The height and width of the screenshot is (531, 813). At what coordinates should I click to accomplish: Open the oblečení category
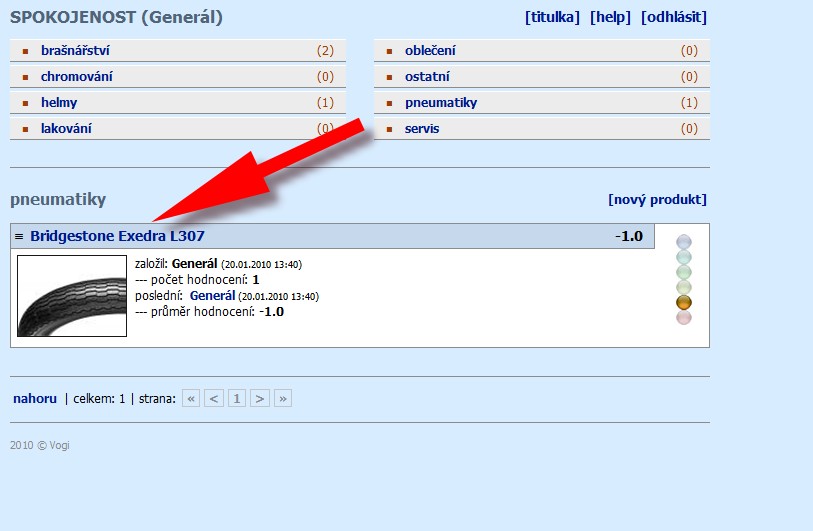point(430,51)
